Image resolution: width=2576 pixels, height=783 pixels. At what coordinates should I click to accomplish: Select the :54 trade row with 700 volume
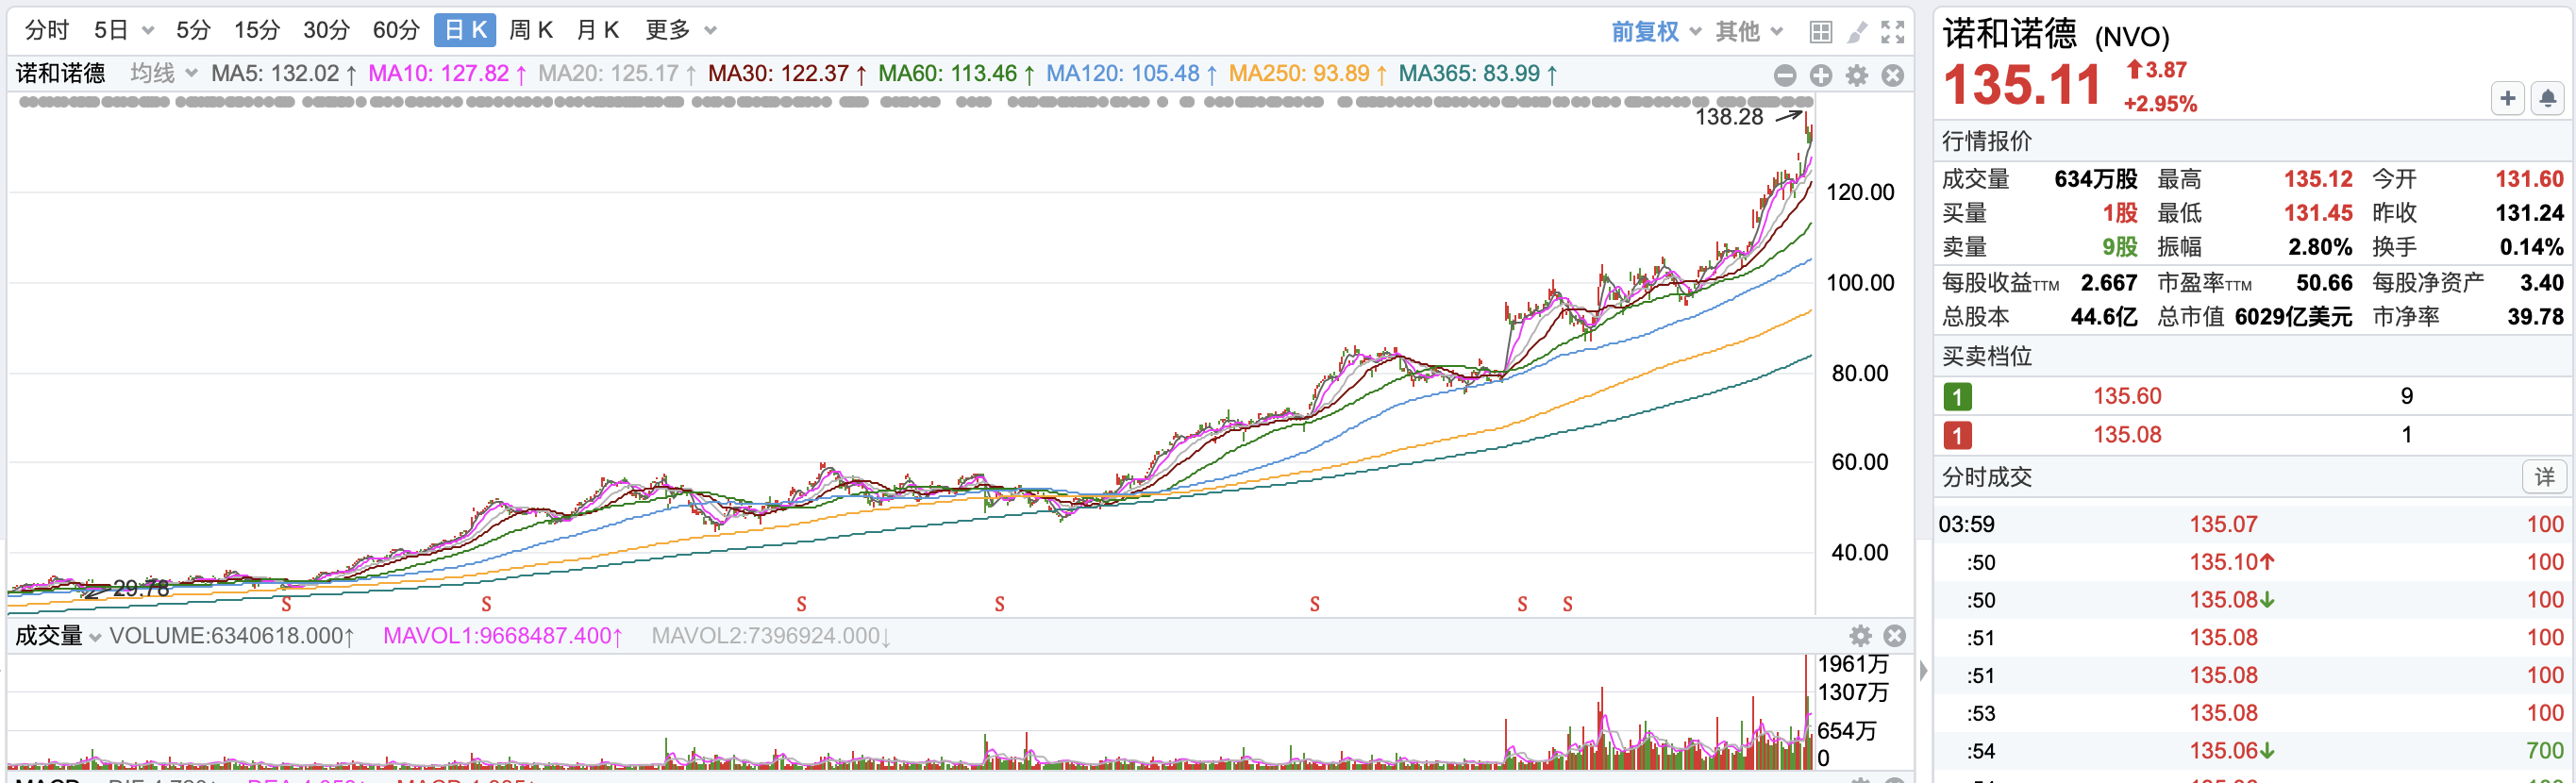click(2253, 751)
